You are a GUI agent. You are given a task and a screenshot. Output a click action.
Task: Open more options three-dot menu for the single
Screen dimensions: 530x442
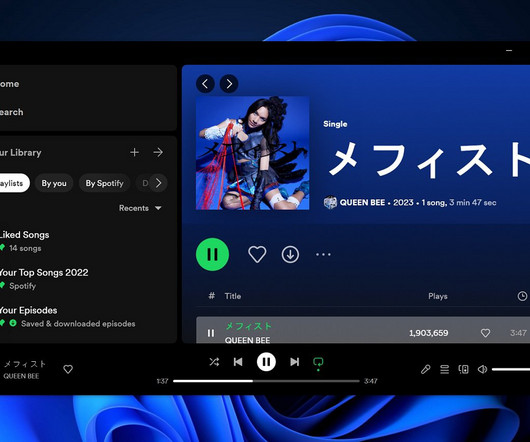click(x=323, y=254)
